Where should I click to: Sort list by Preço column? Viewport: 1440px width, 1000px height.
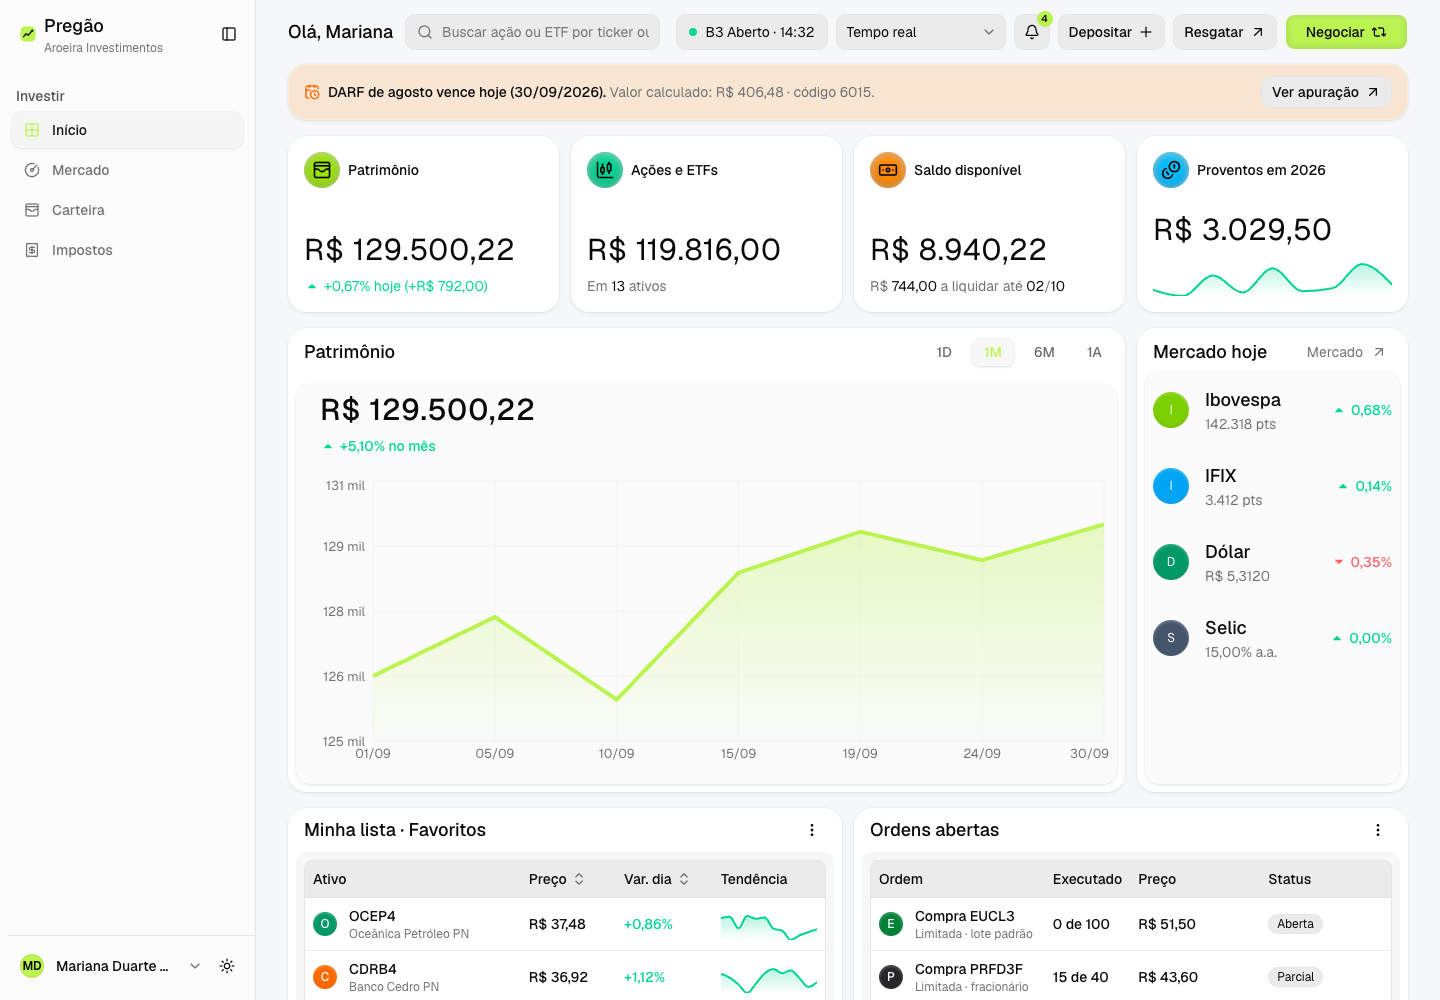[x=557, y=879]
